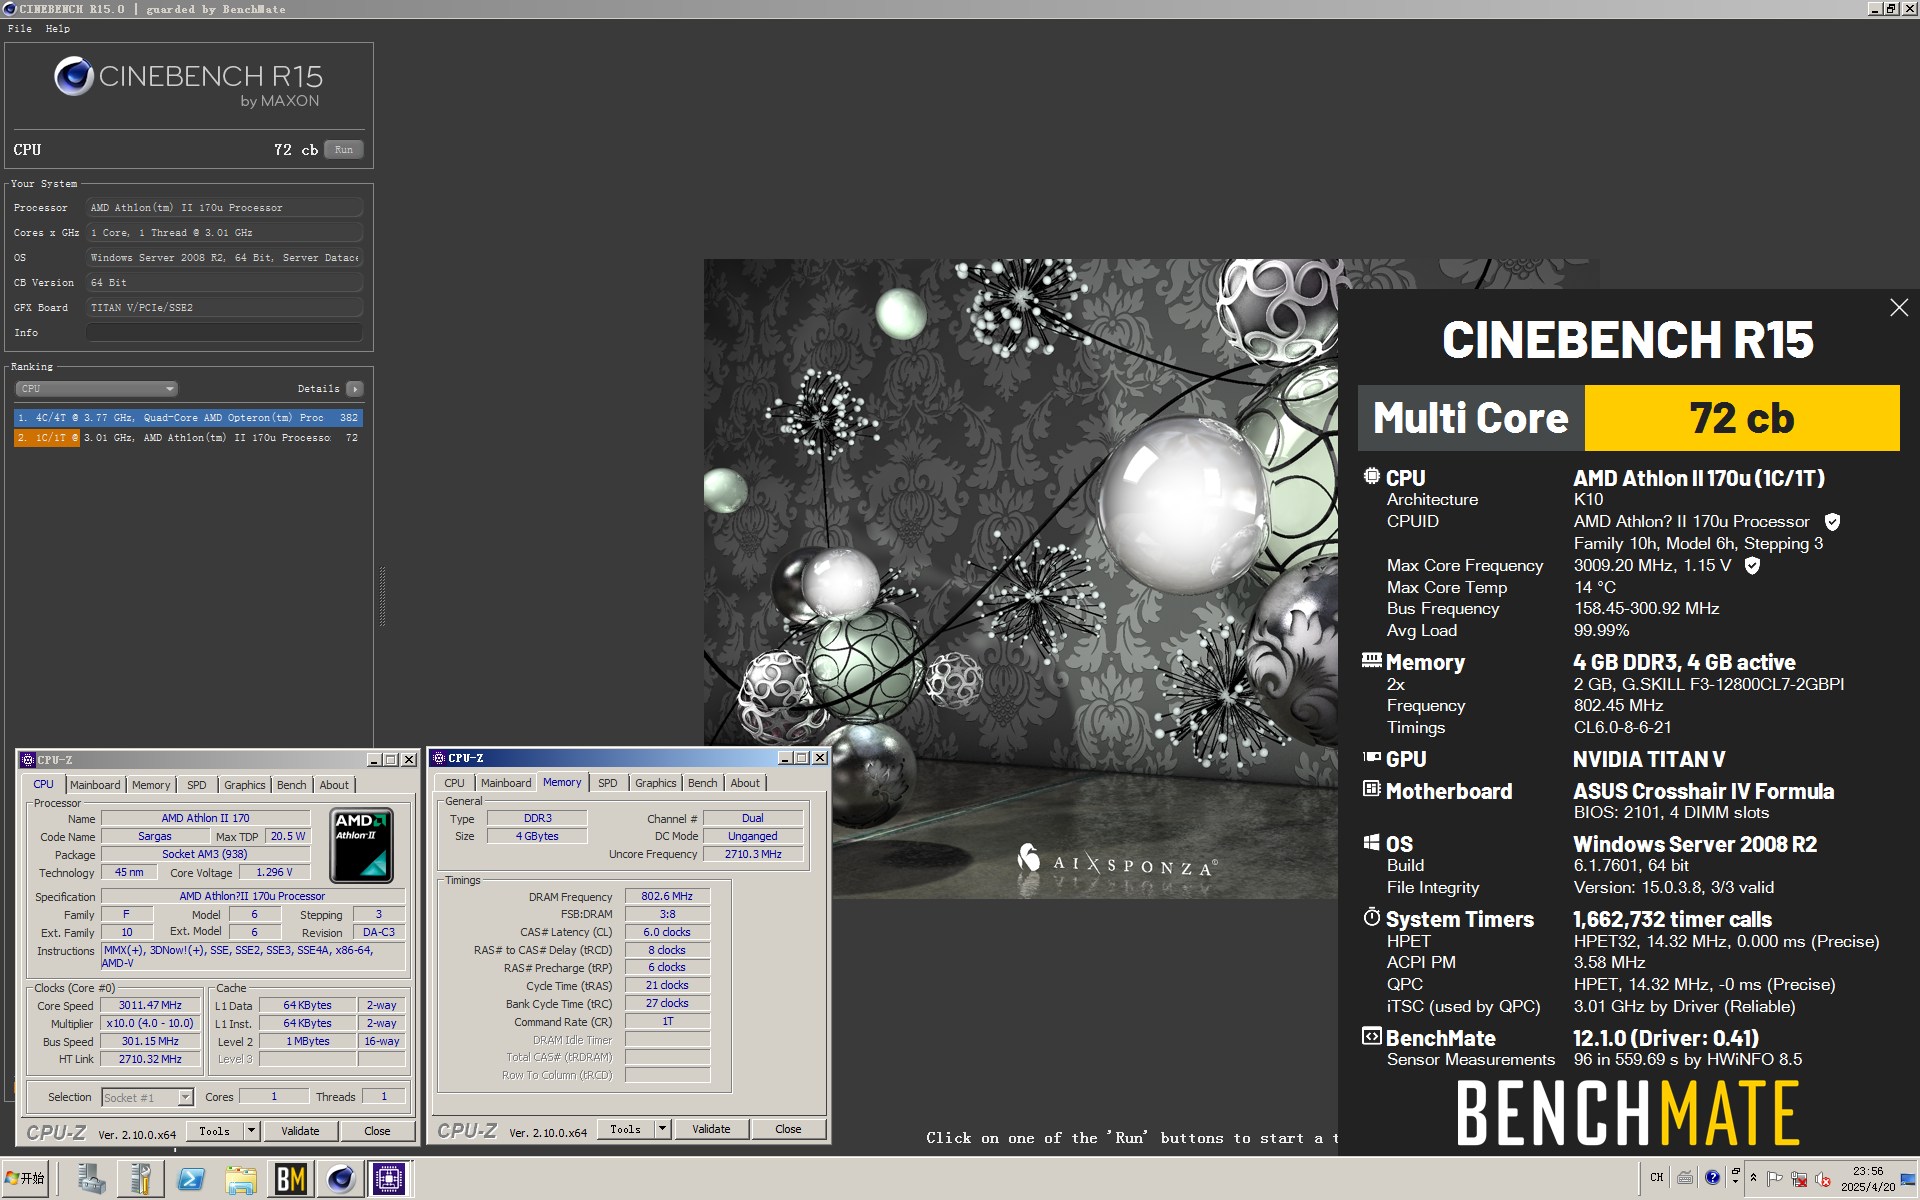
Task: Run the CPU benchmark in Cinebench
Action: pos(343,150)
